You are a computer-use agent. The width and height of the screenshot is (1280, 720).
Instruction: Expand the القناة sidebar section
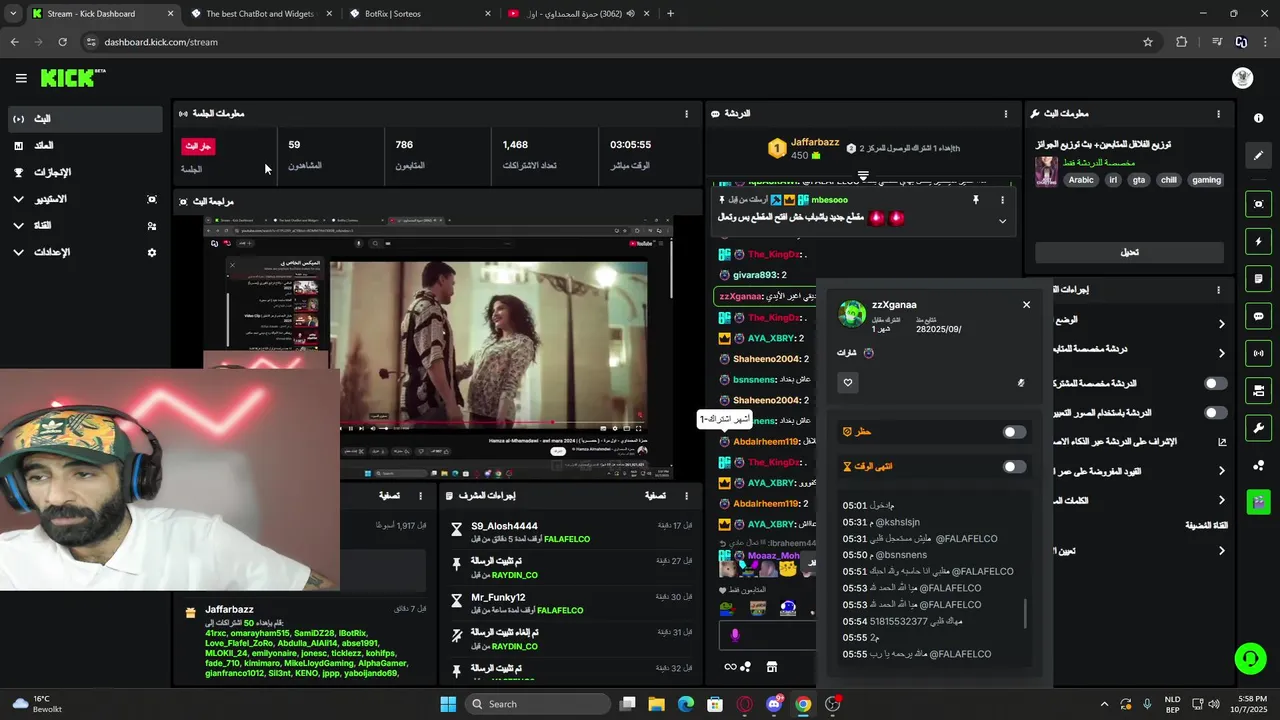point(85,226)
